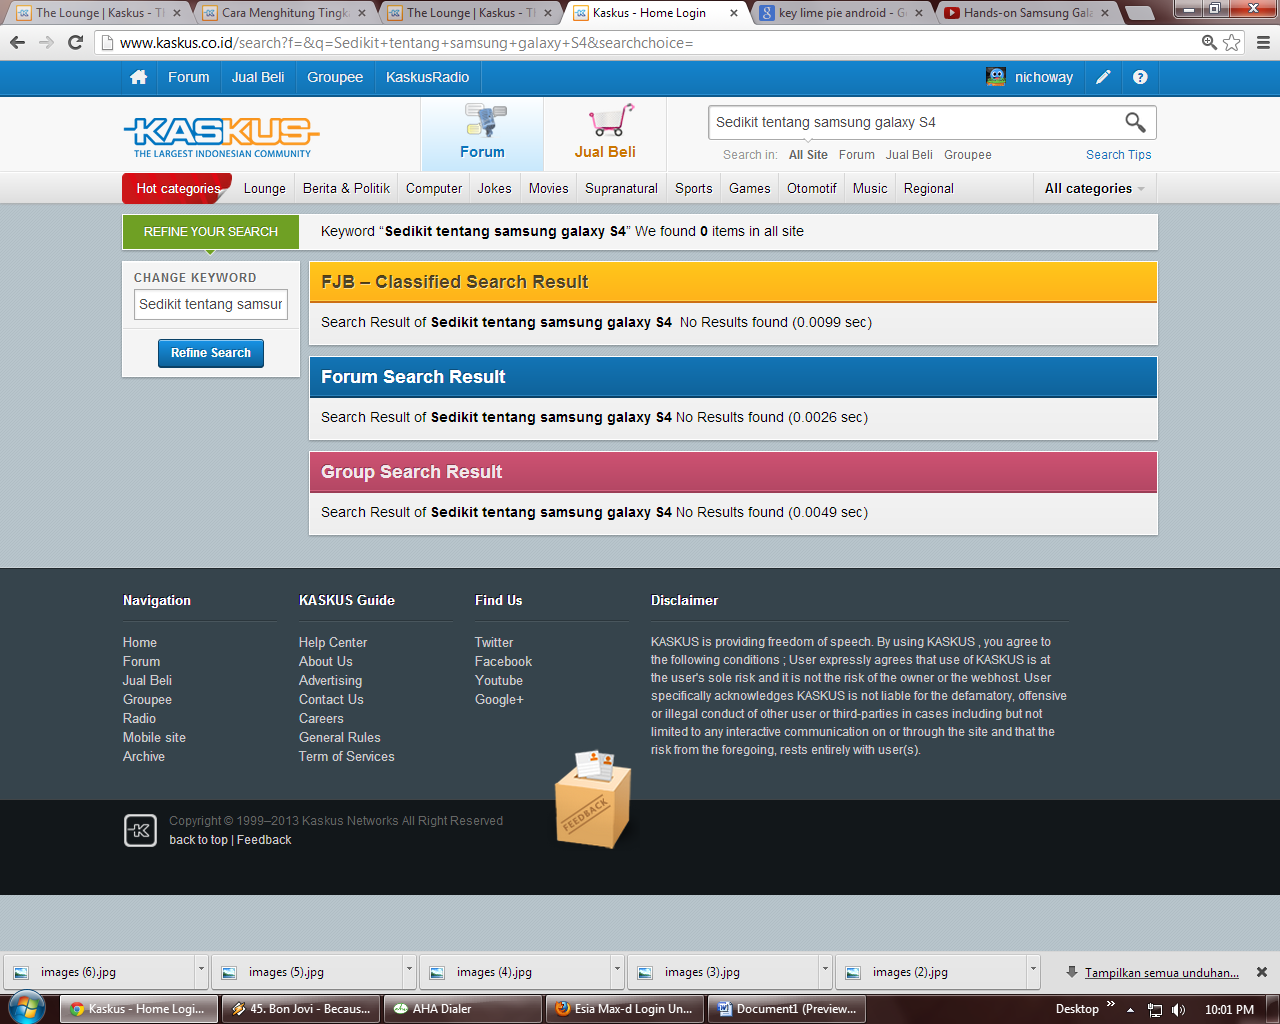Open Google+ link under Find Us
This screenshot has width=1280, height=1024.
499,699
